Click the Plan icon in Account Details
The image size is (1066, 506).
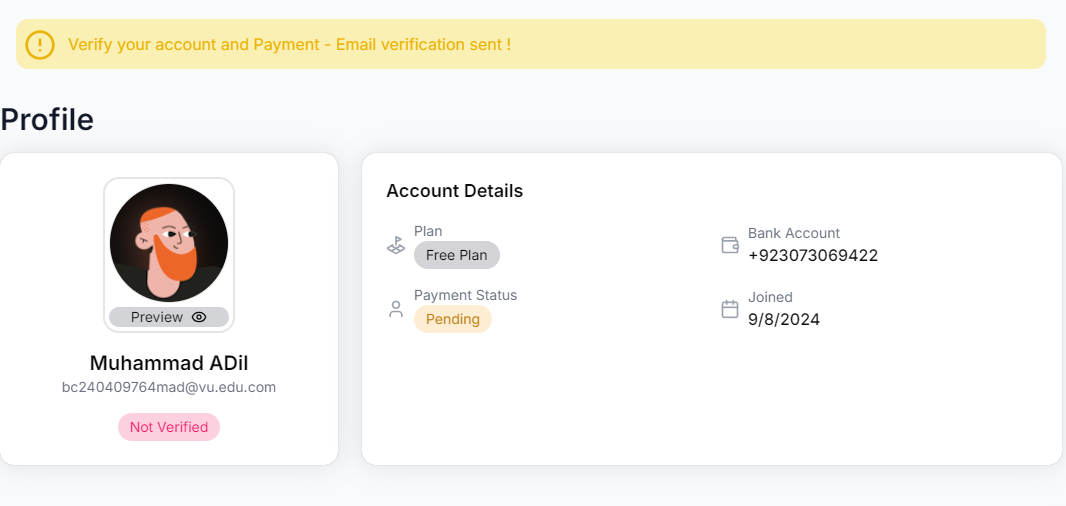click(x=396, y=245)
